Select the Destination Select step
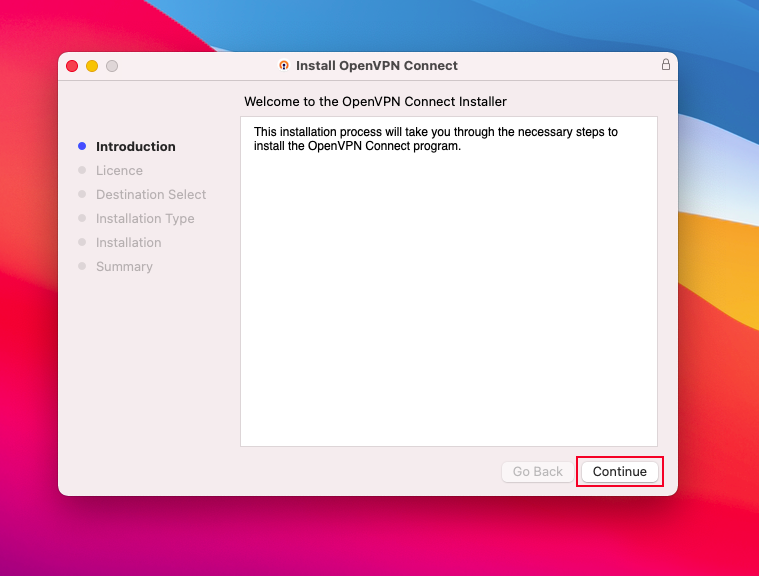The height and width of the screenshot is (576, 759). coord(151,195)
